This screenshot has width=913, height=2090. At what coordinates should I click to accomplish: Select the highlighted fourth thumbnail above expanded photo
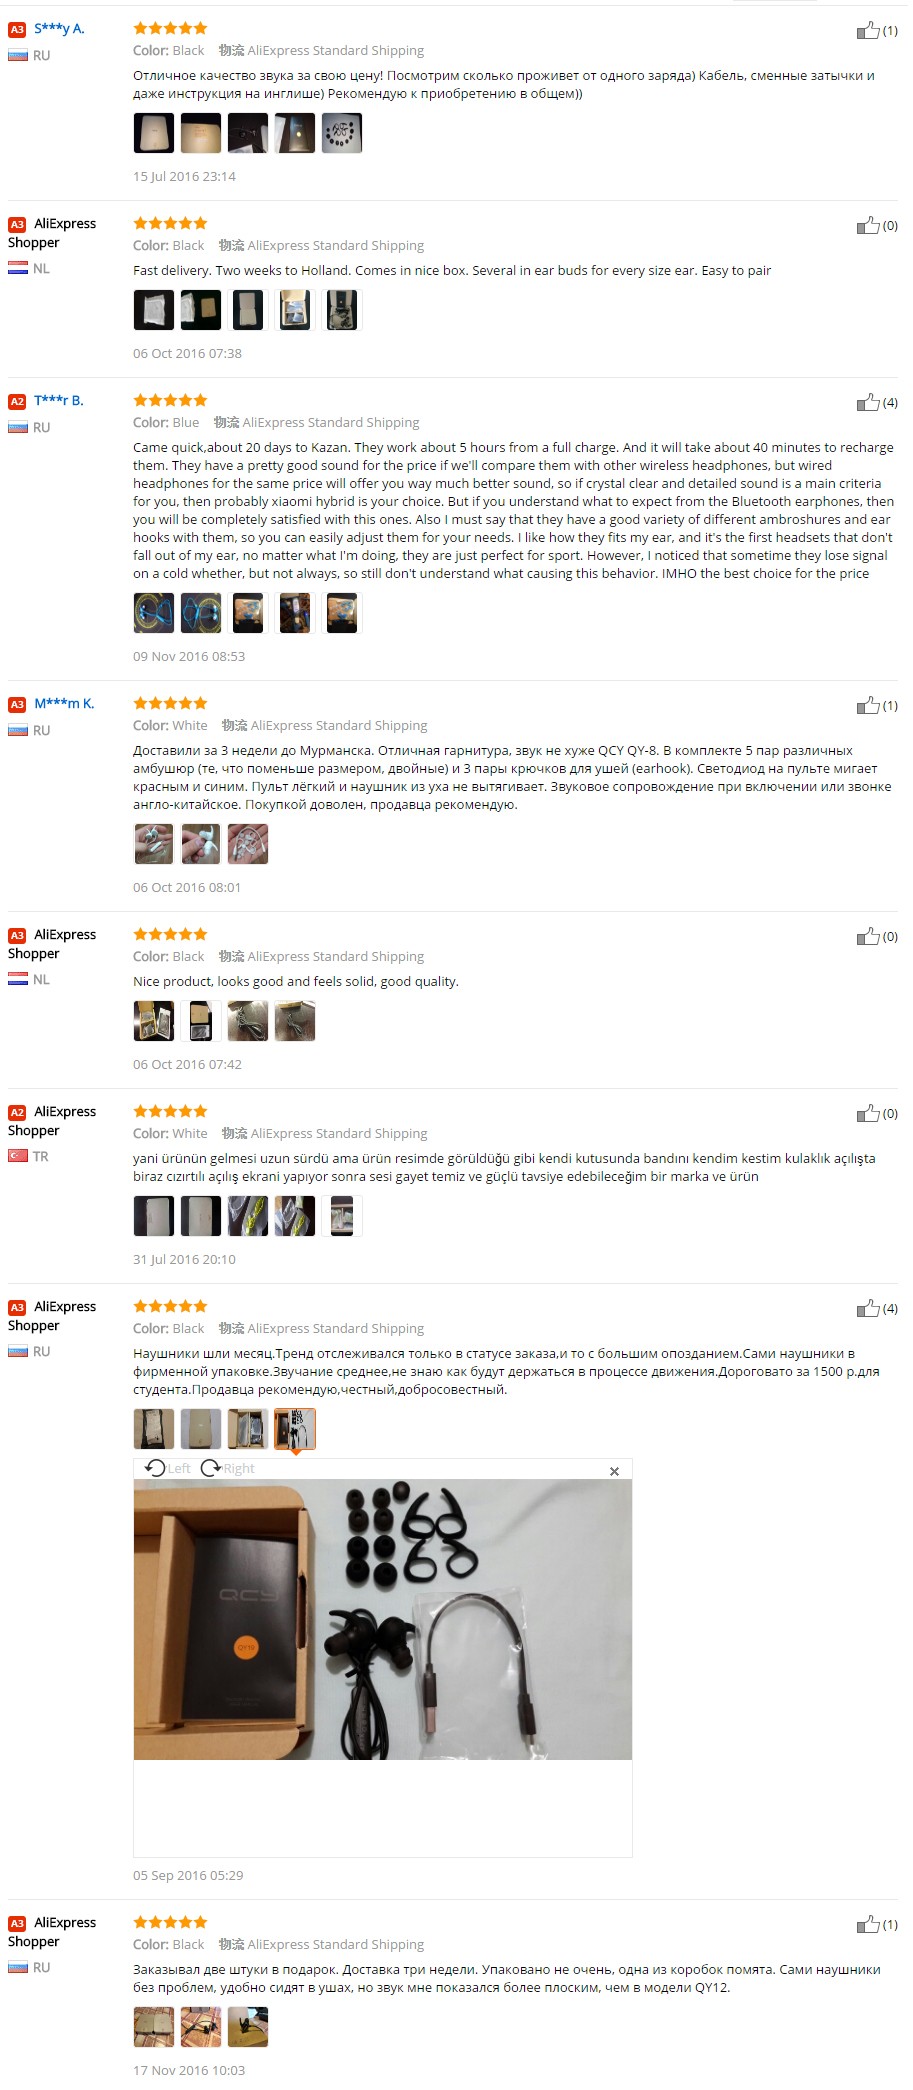[x=295, y=1429]
